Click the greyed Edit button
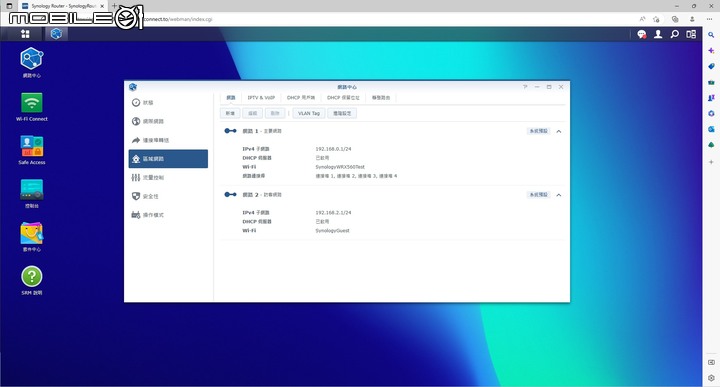The height and width of the screenshot is (387, 720). coord(253,113)
